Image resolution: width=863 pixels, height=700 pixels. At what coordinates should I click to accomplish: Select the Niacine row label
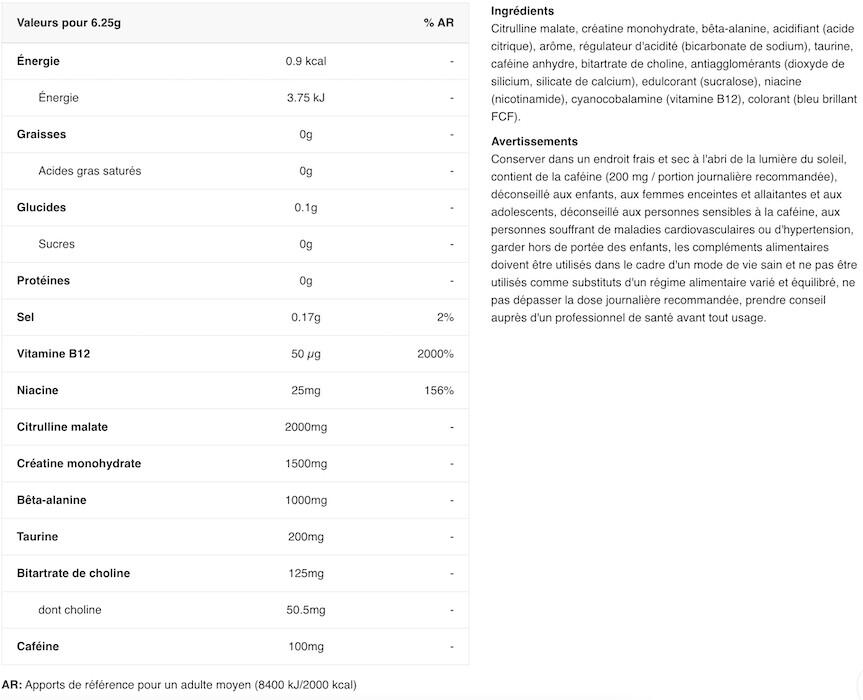[x=40, y=390]
